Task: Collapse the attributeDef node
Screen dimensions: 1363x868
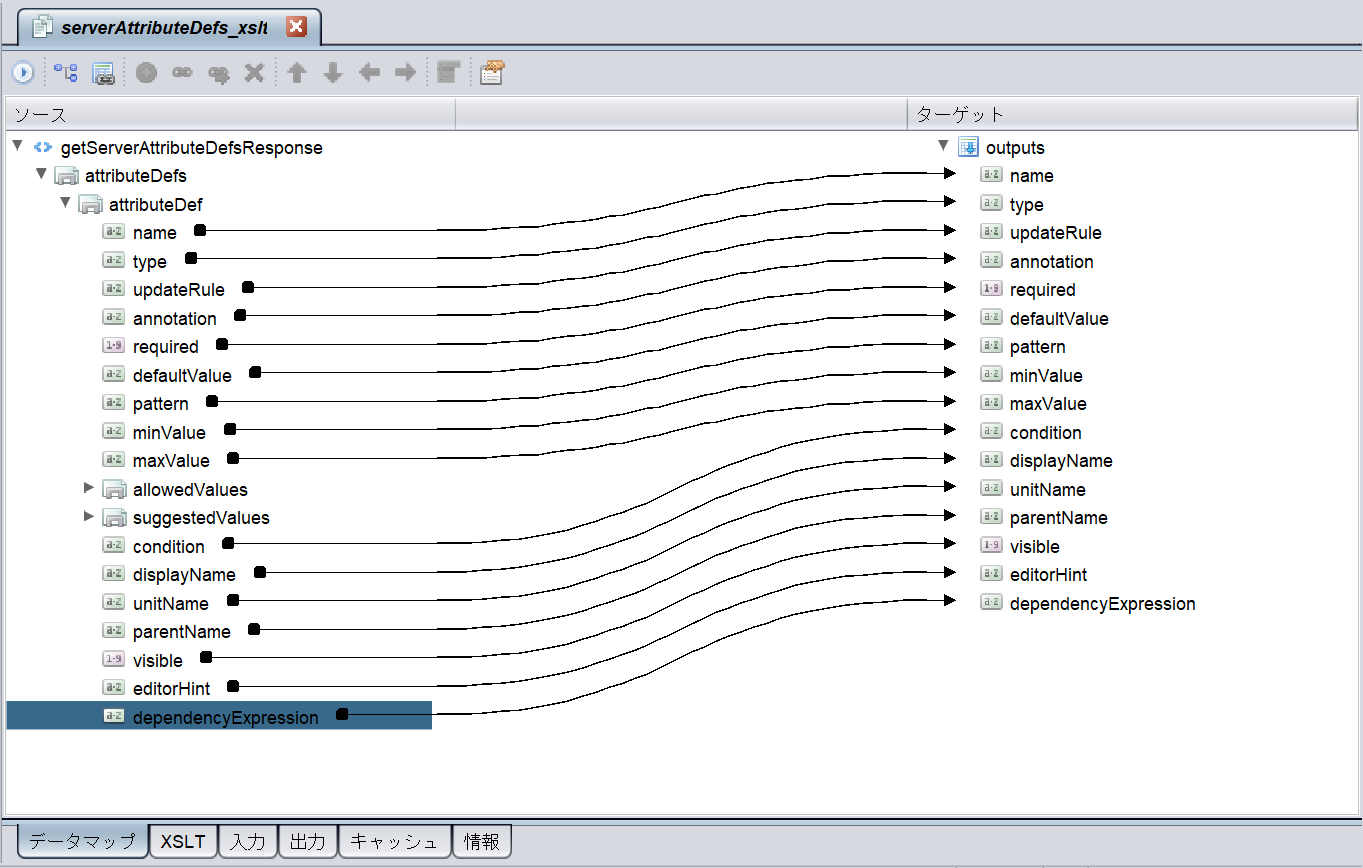Action: click(65, 203)
